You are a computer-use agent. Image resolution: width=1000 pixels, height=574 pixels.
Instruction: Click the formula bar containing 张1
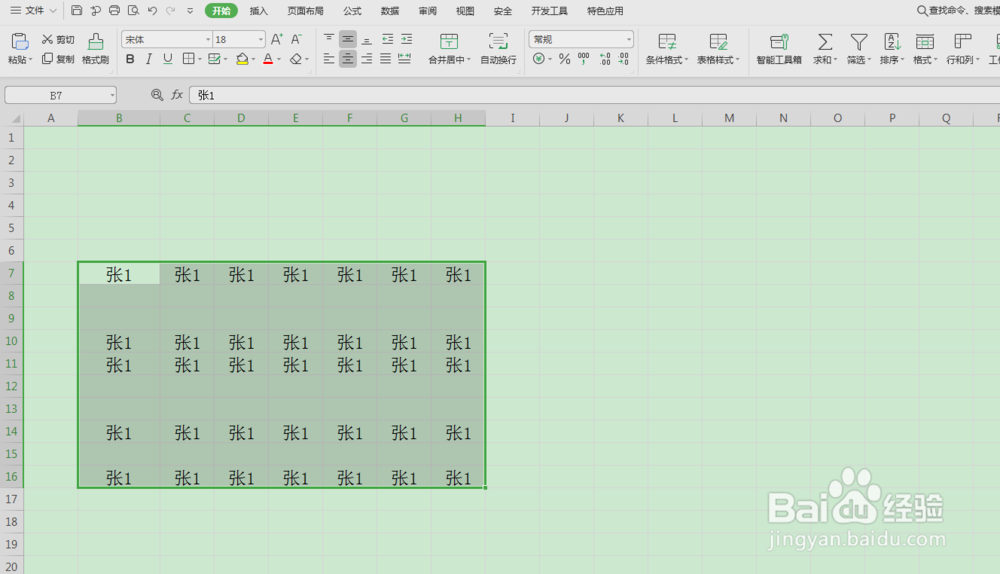tap(594, 95)
